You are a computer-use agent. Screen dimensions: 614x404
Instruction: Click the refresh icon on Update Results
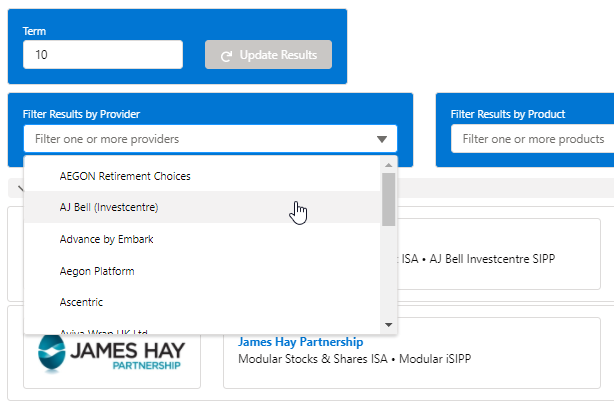pos(226,56)
